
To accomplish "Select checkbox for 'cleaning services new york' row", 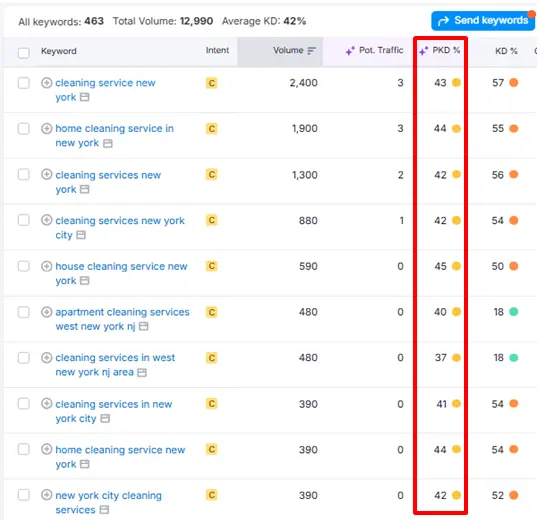I will click(x=23, y=174).
